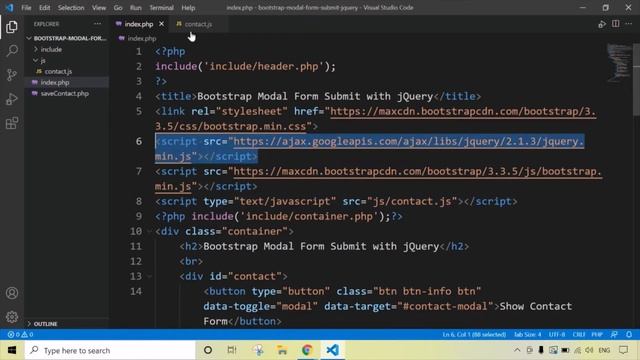Screen dimensions: 640x360
Task: Open the Extensions view icon
Action: click(12, 123)
